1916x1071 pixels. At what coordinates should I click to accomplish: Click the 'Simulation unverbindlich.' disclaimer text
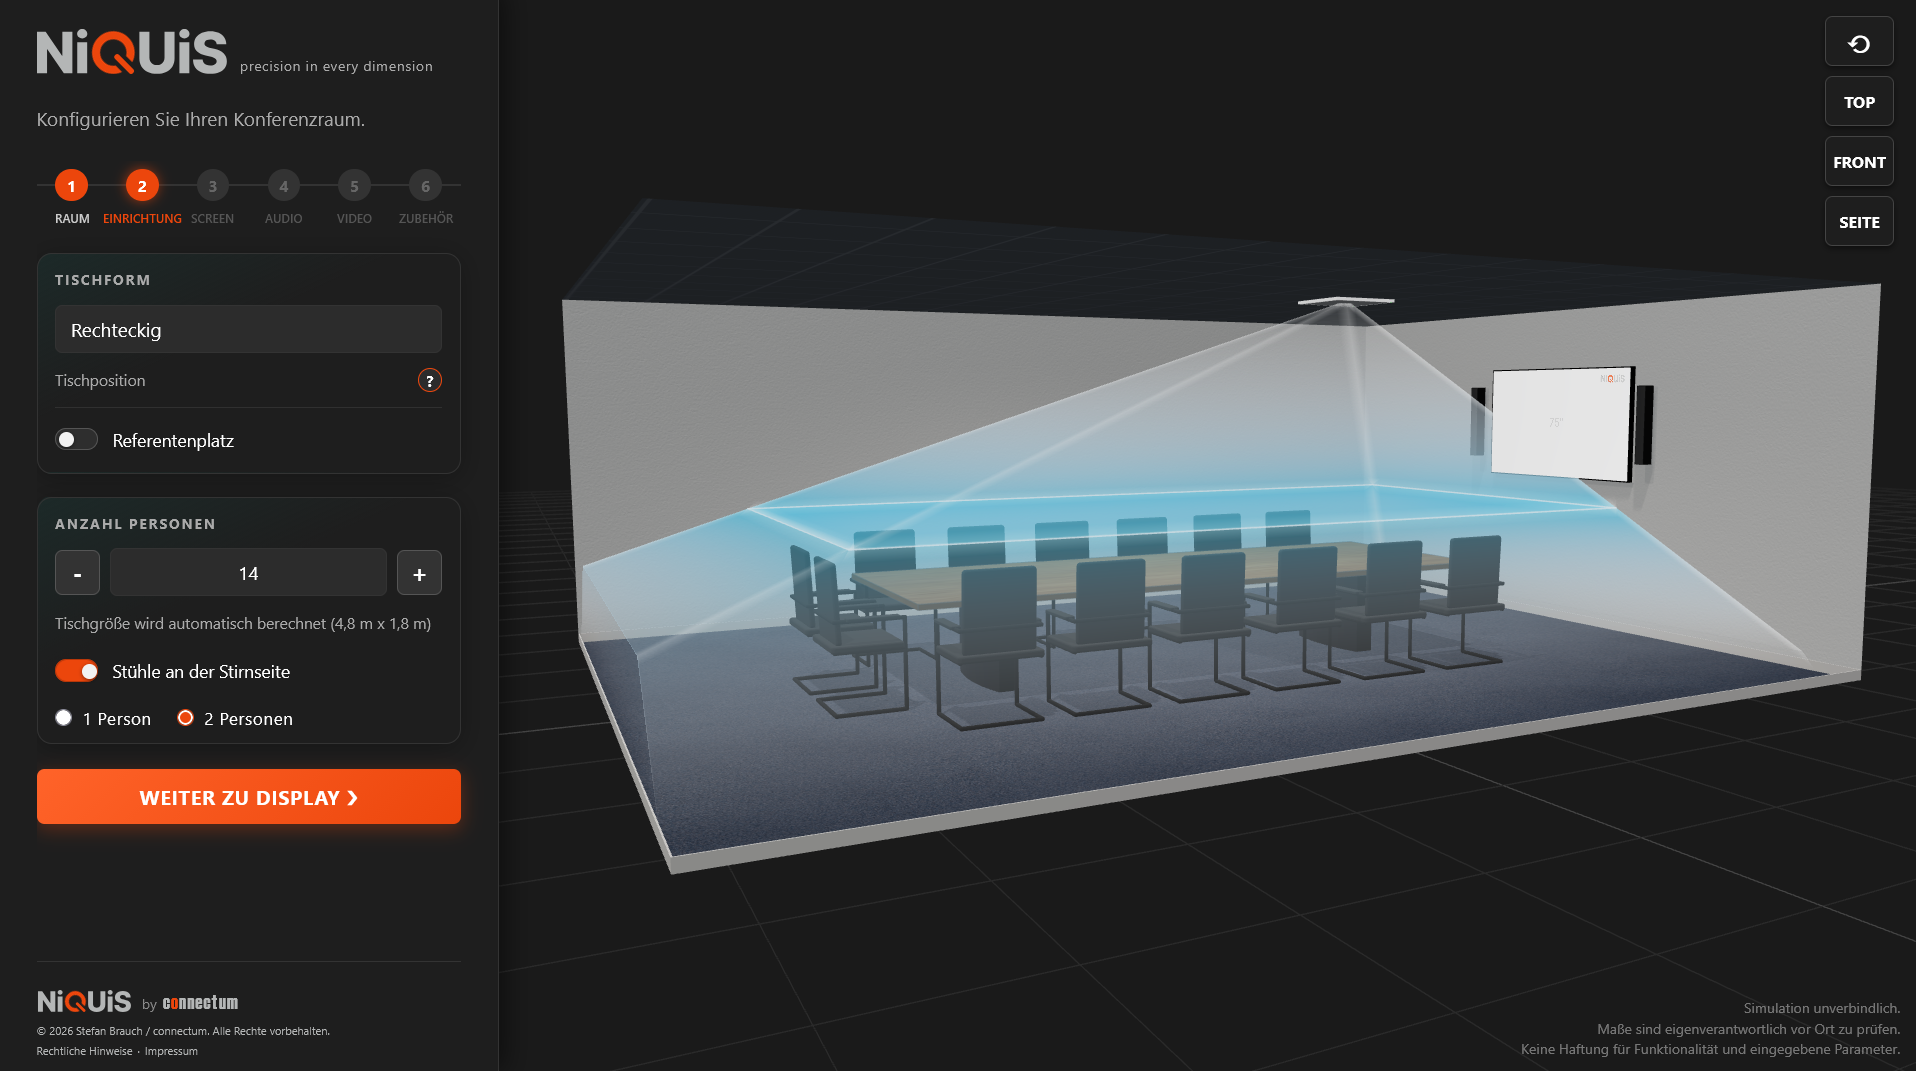tap(1821, 1008)
